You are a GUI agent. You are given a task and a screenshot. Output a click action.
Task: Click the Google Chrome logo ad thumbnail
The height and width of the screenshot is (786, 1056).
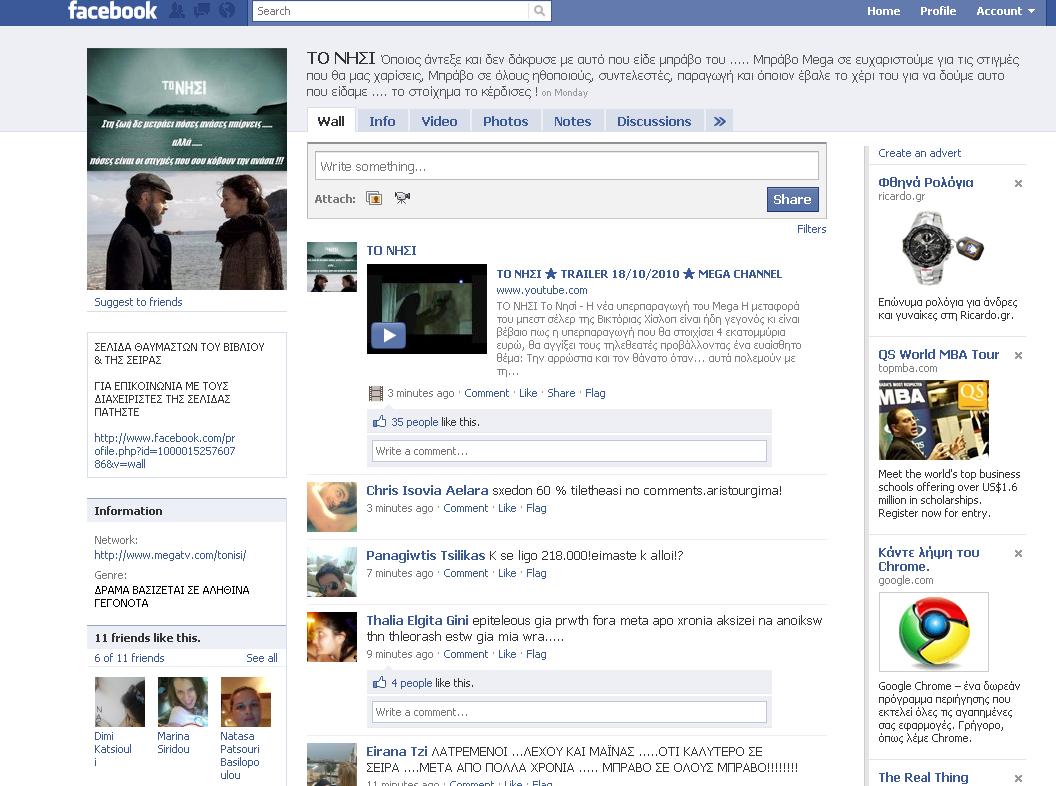[933, 632]
